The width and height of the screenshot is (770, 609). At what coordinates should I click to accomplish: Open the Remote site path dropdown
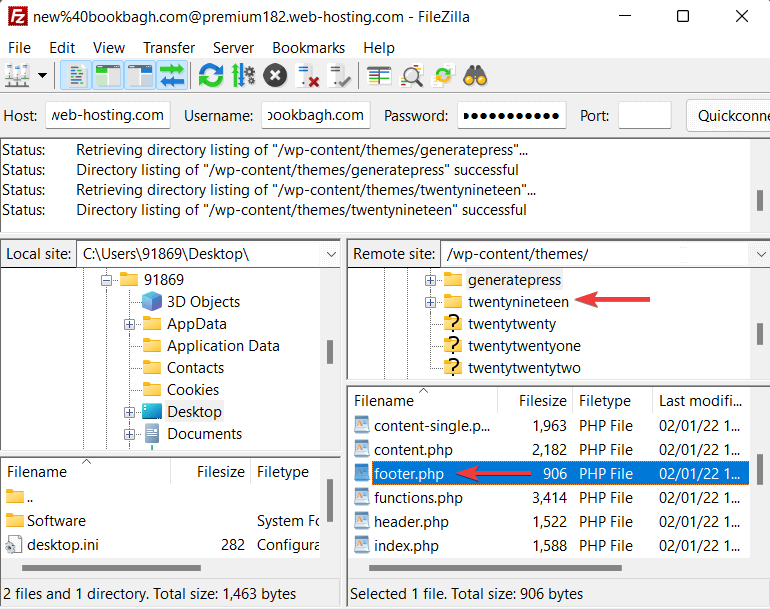(761, 254)
